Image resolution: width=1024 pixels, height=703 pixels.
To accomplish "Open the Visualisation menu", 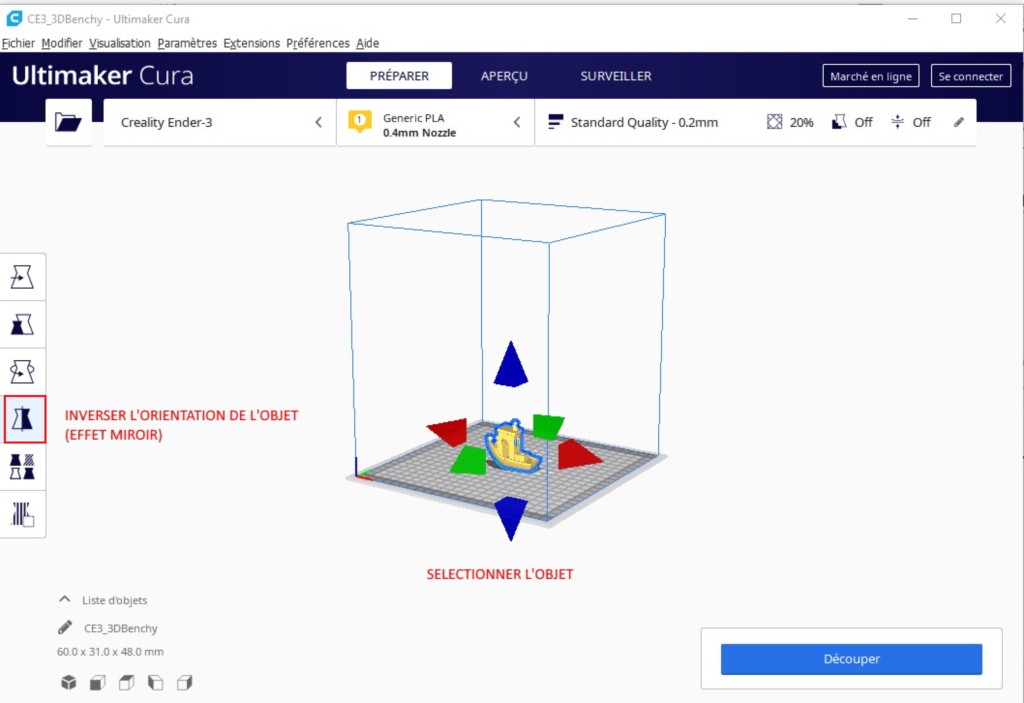I will 120,43.
